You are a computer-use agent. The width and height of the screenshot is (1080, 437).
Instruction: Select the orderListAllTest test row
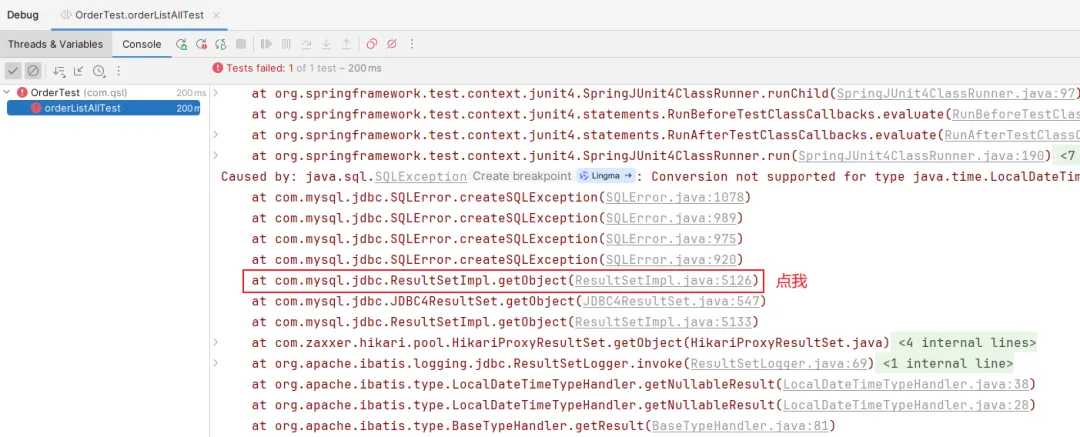coord(103,108)
